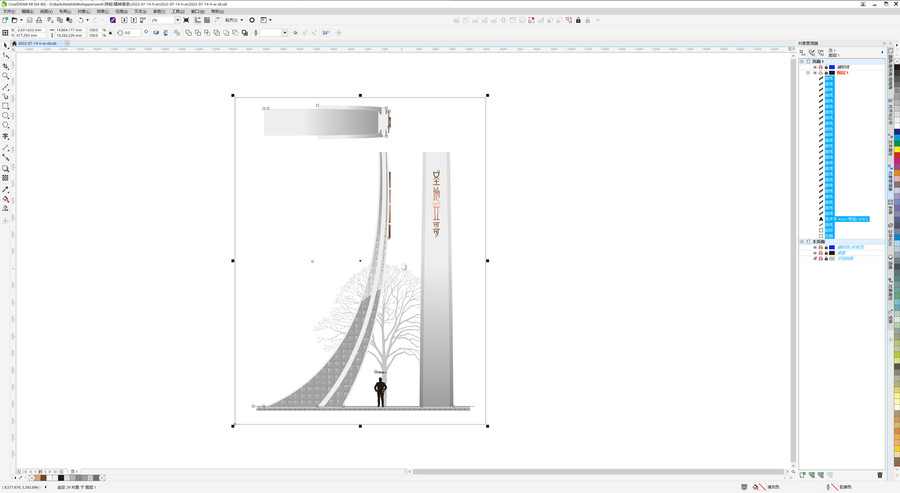Open the application launcher dropdown arrow
This screenshot has width=900, height=493.
270,20
